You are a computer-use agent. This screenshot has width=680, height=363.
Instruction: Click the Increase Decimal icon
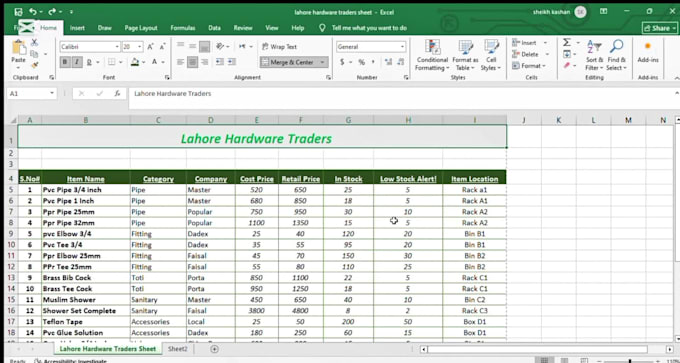388,62
